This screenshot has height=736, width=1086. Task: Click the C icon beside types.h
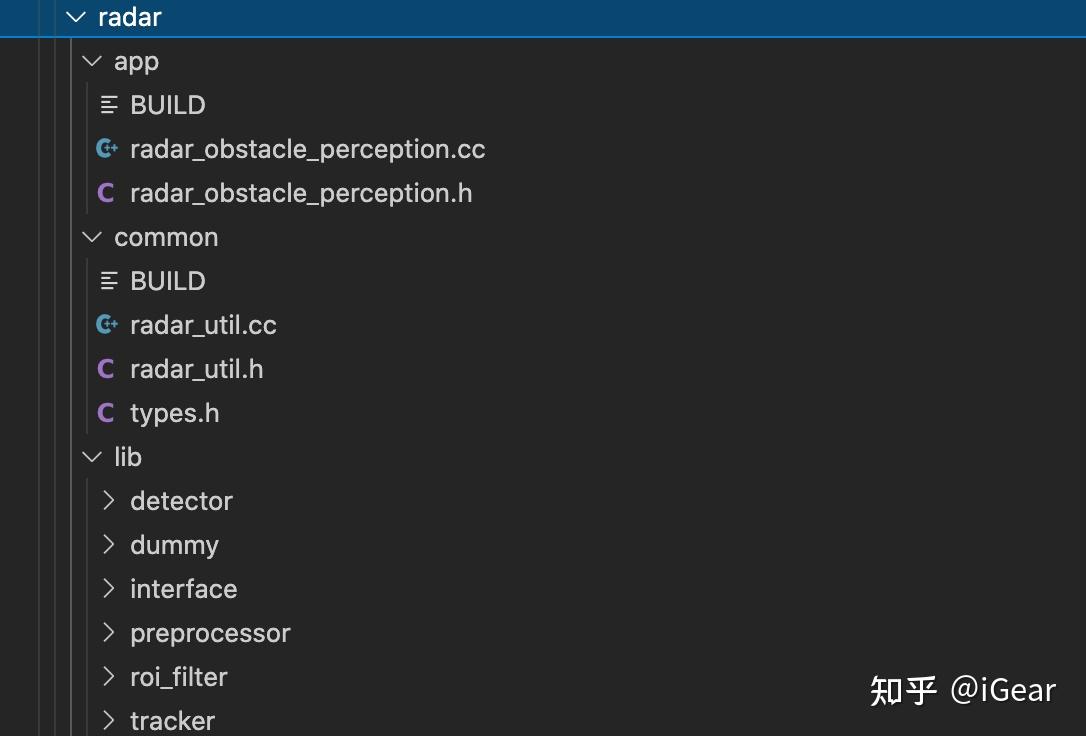106,413
